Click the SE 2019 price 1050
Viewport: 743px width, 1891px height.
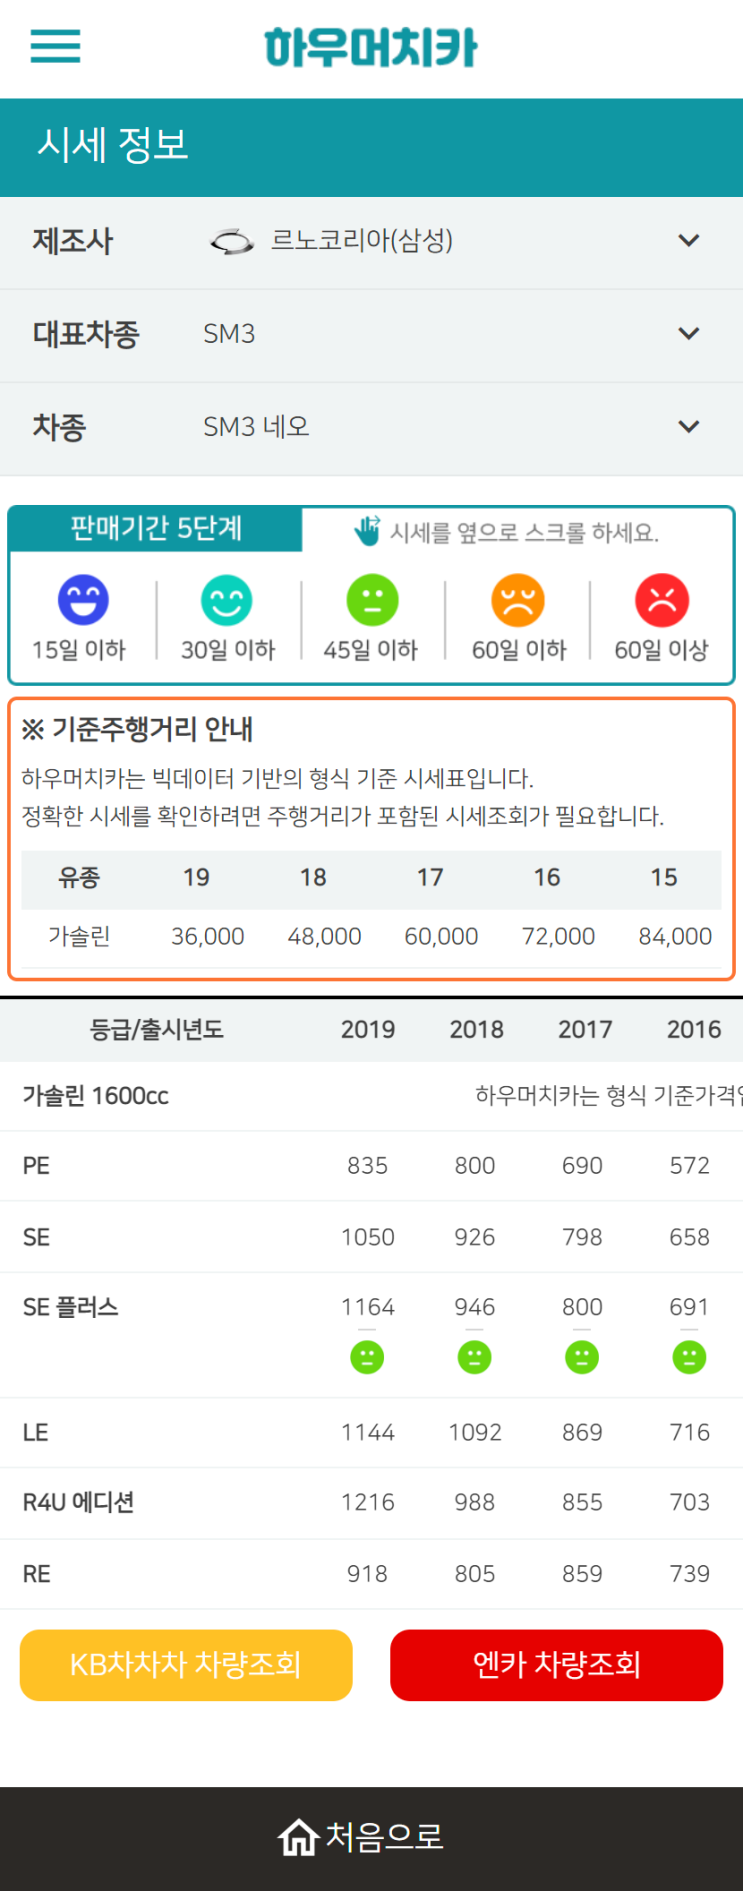(368, 1237)
